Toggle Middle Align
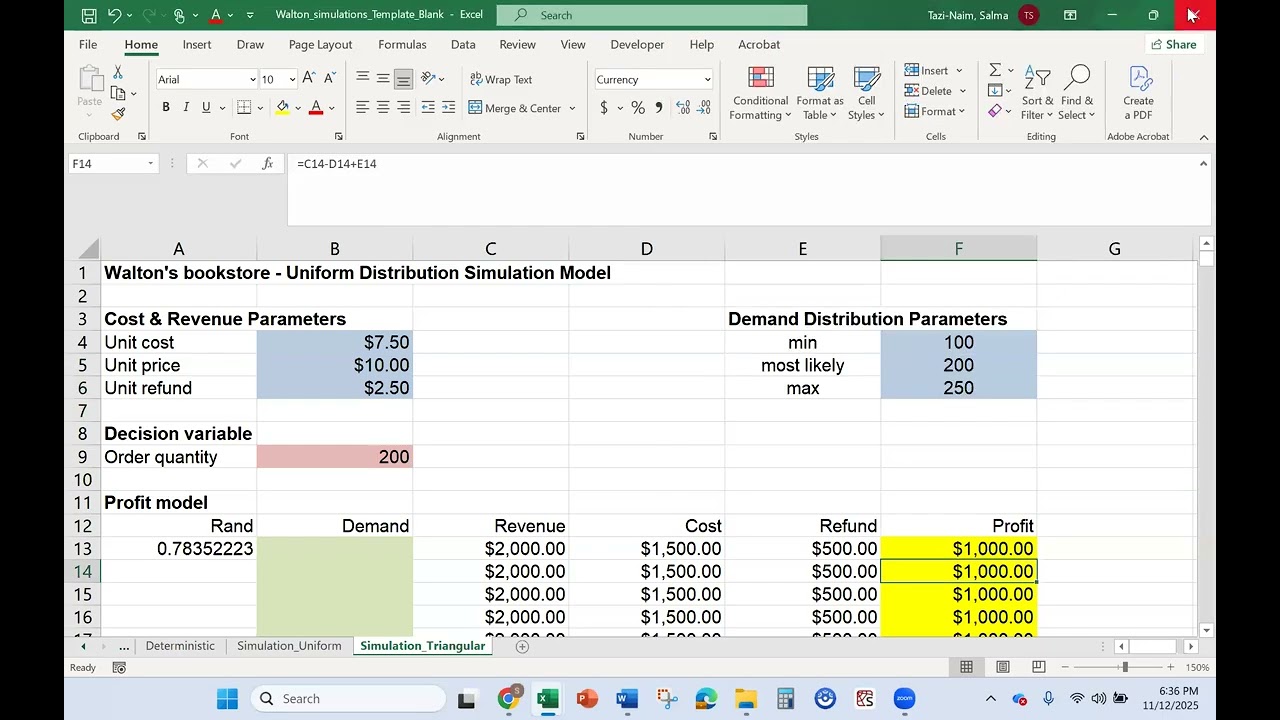This screenshot has height=720, width=1280. click(383, 78)
